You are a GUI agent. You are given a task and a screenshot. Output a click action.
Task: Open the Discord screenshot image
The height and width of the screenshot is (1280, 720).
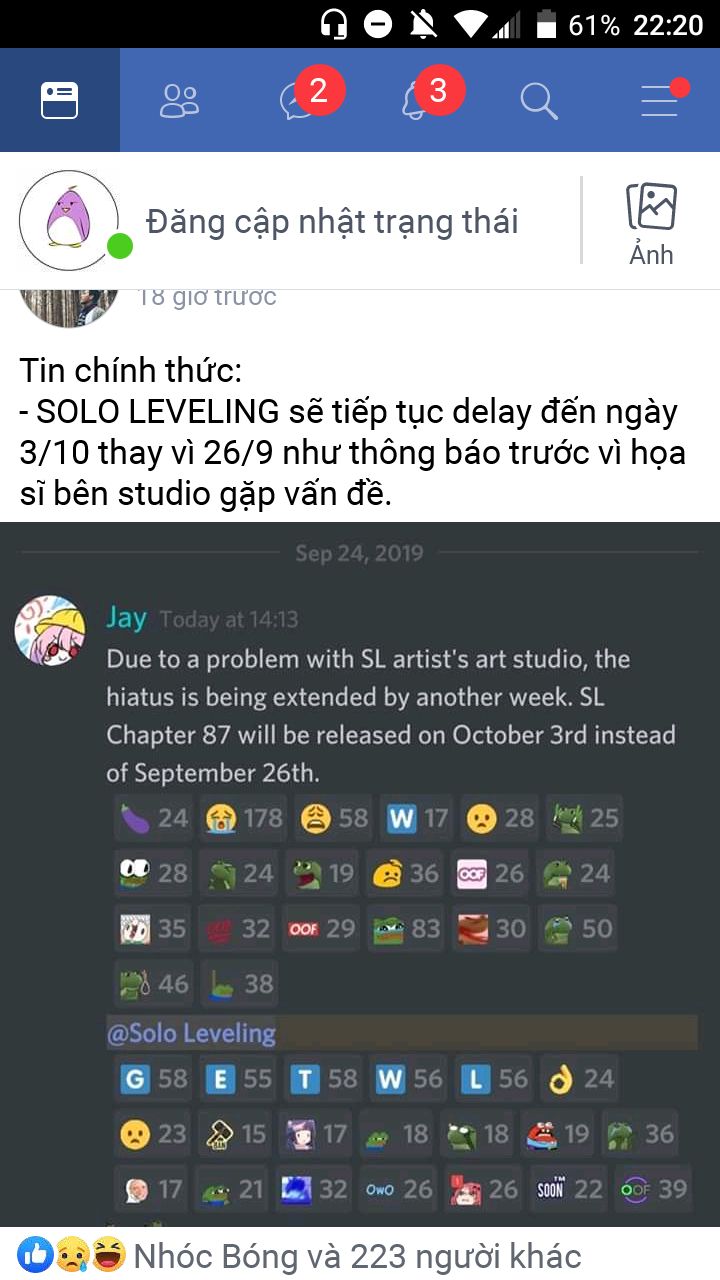(x=360, y=874)
